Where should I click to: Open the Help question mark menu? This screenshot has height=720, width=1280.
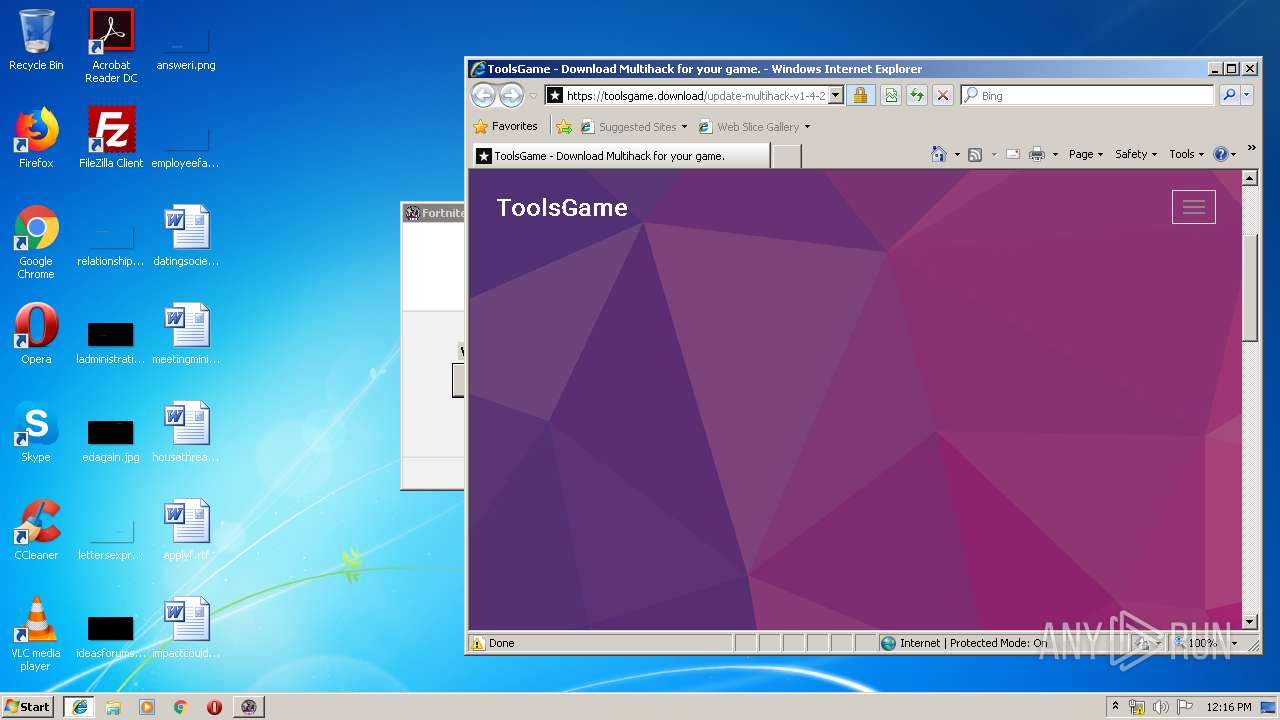(x=1224, y=154)
